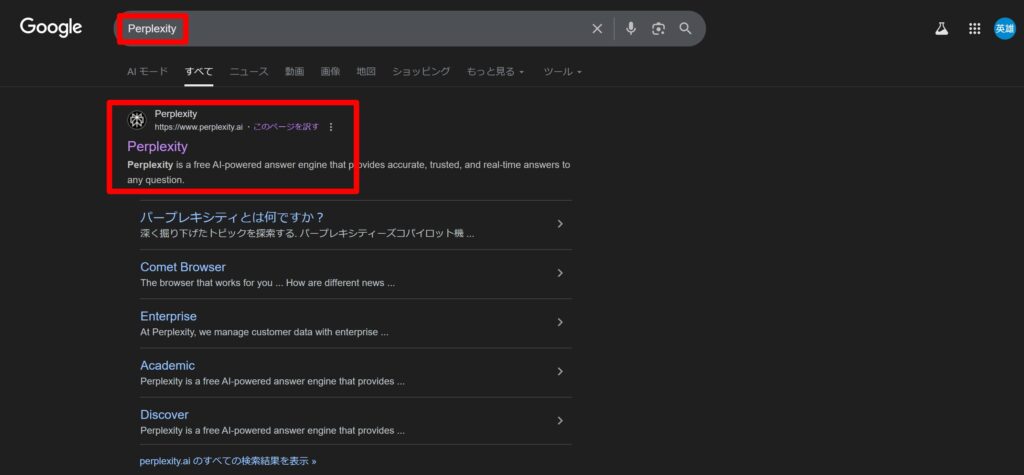Expand chevron on Enterprise row
The height and width of the screenshot is (475, 1024).
[x=560, y=322]
